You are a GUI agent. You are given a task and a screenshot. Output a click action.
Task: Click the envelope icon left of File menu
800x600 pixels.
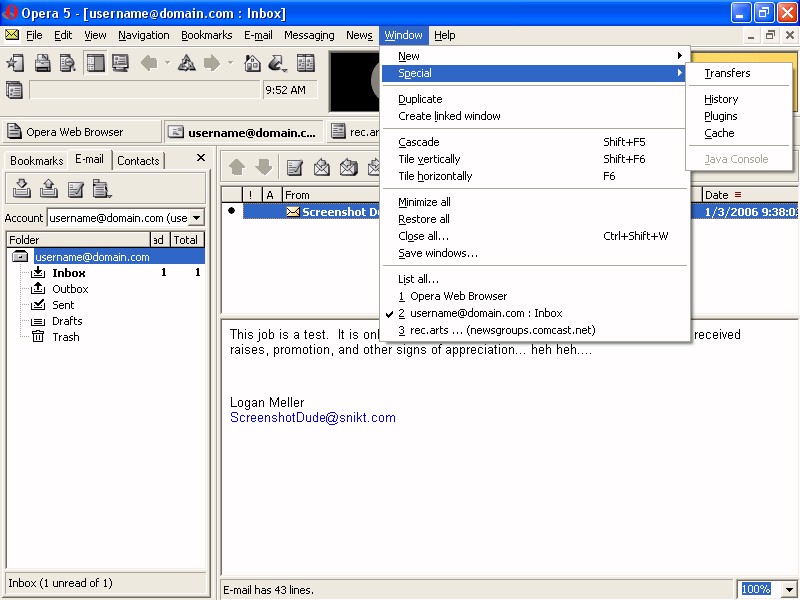pyautogui.click(x=11, y=35)
